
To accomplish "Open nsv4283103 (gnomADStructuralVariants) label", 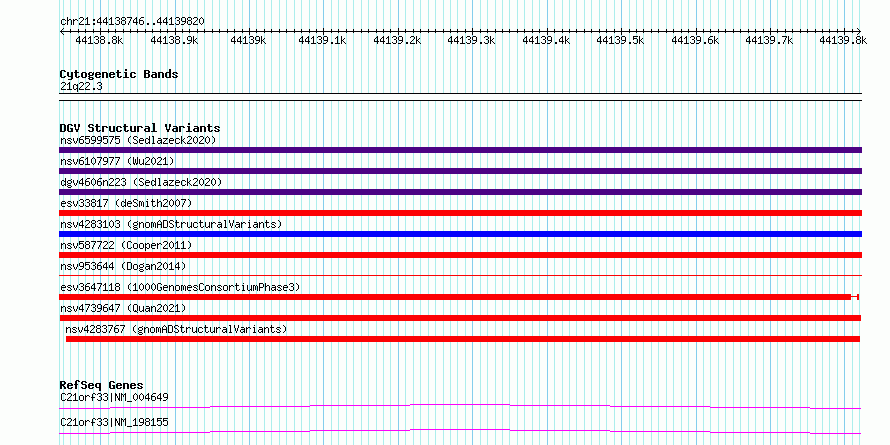I will pos(171,224).
